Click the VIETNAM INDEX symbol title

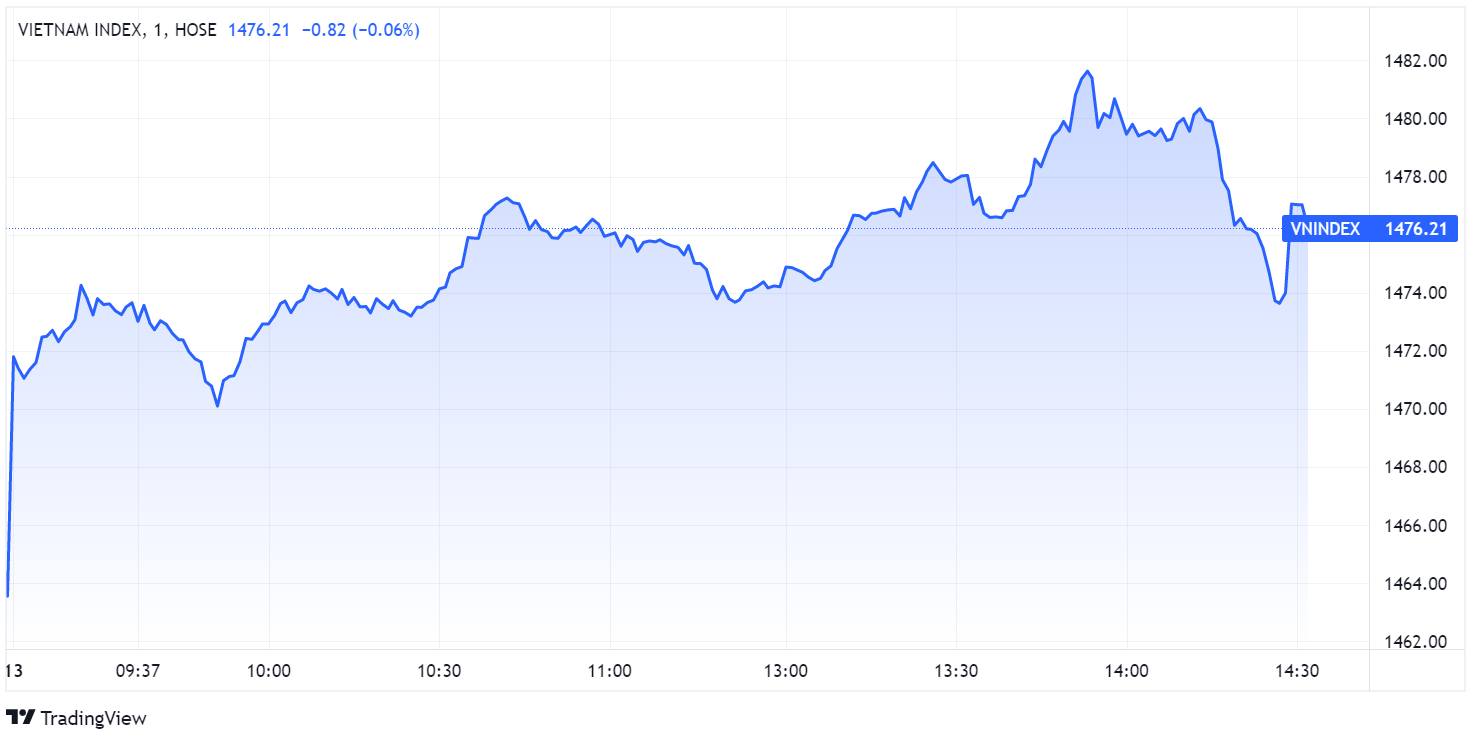point(80,30)
